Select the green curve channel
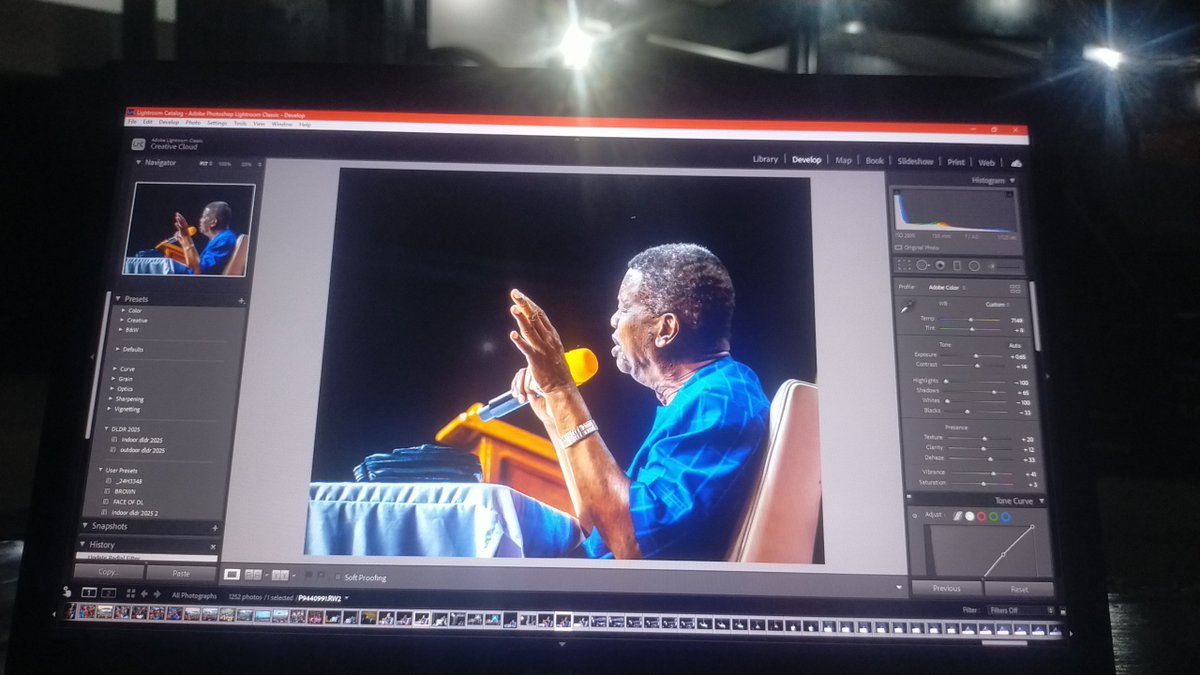Image resolution: width=1200 pixels, height=675 pixels. click(x=993, y=517)
